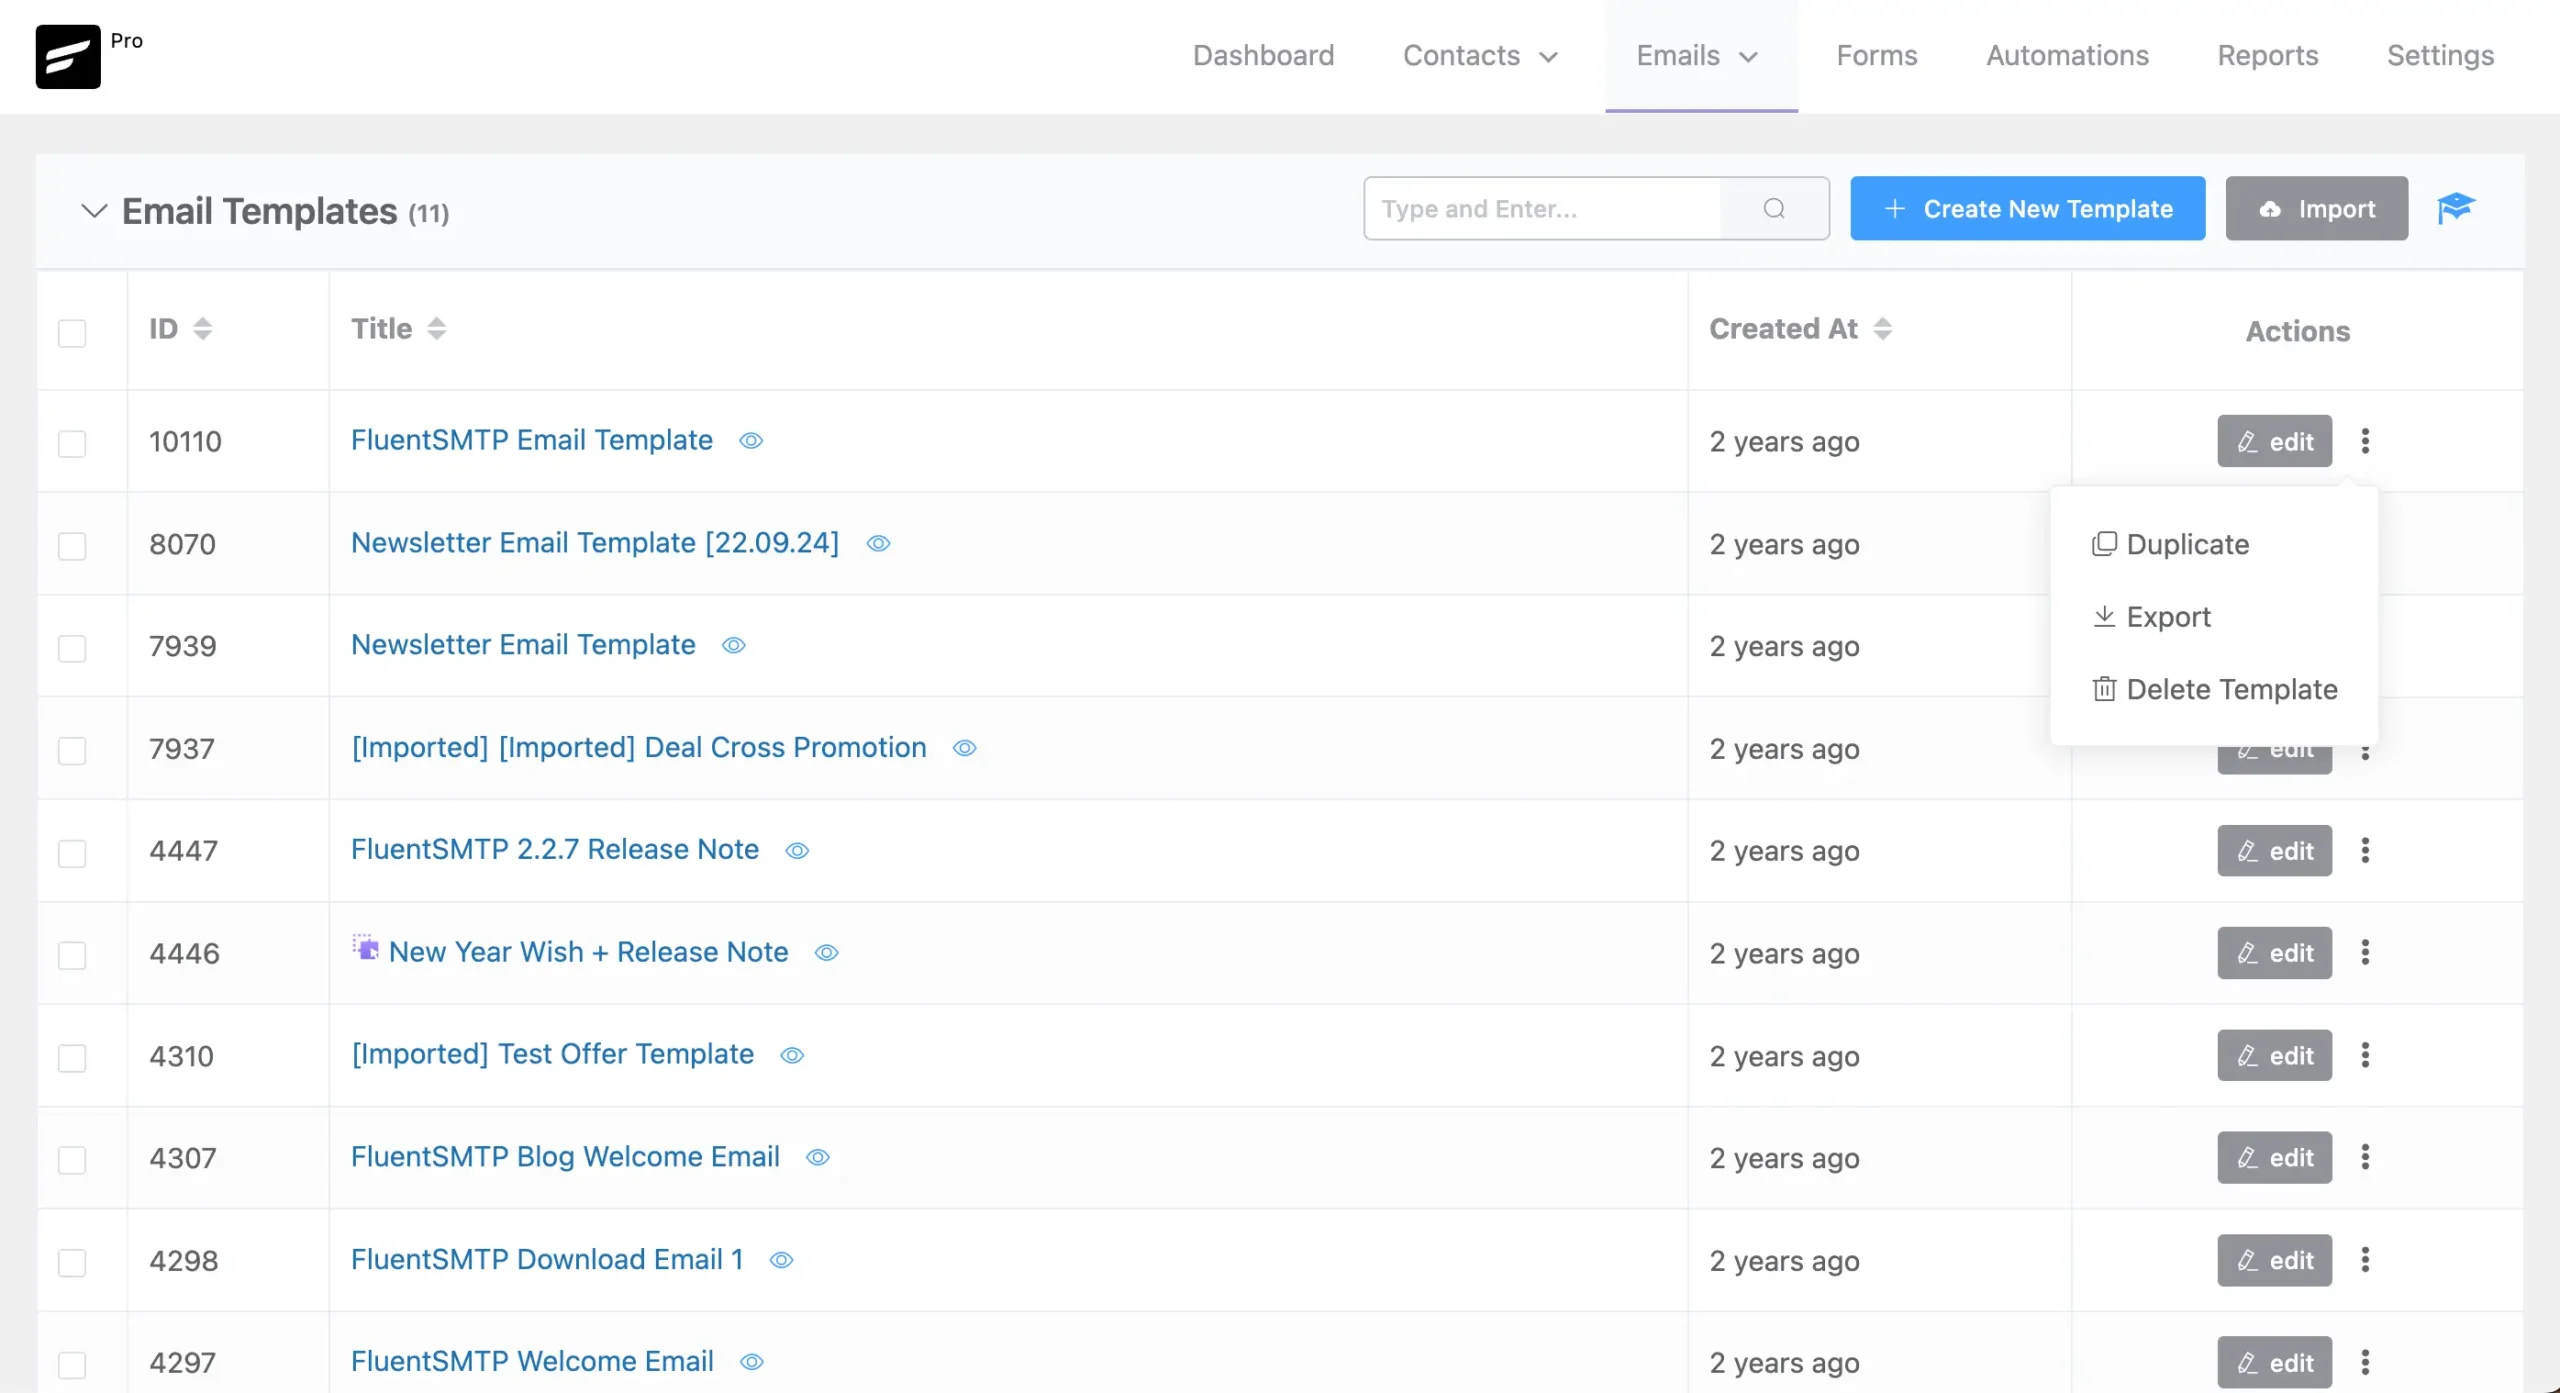Open FluentSMTP Email Template link
The image size is (2560, 1393).
(531, 440)
